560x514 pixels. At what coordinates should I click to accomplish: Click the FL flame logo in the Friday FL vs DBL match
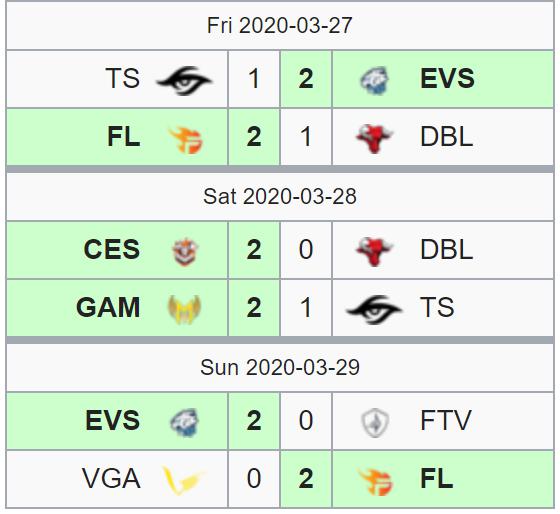pyautogui.click(x=185, y=140)
